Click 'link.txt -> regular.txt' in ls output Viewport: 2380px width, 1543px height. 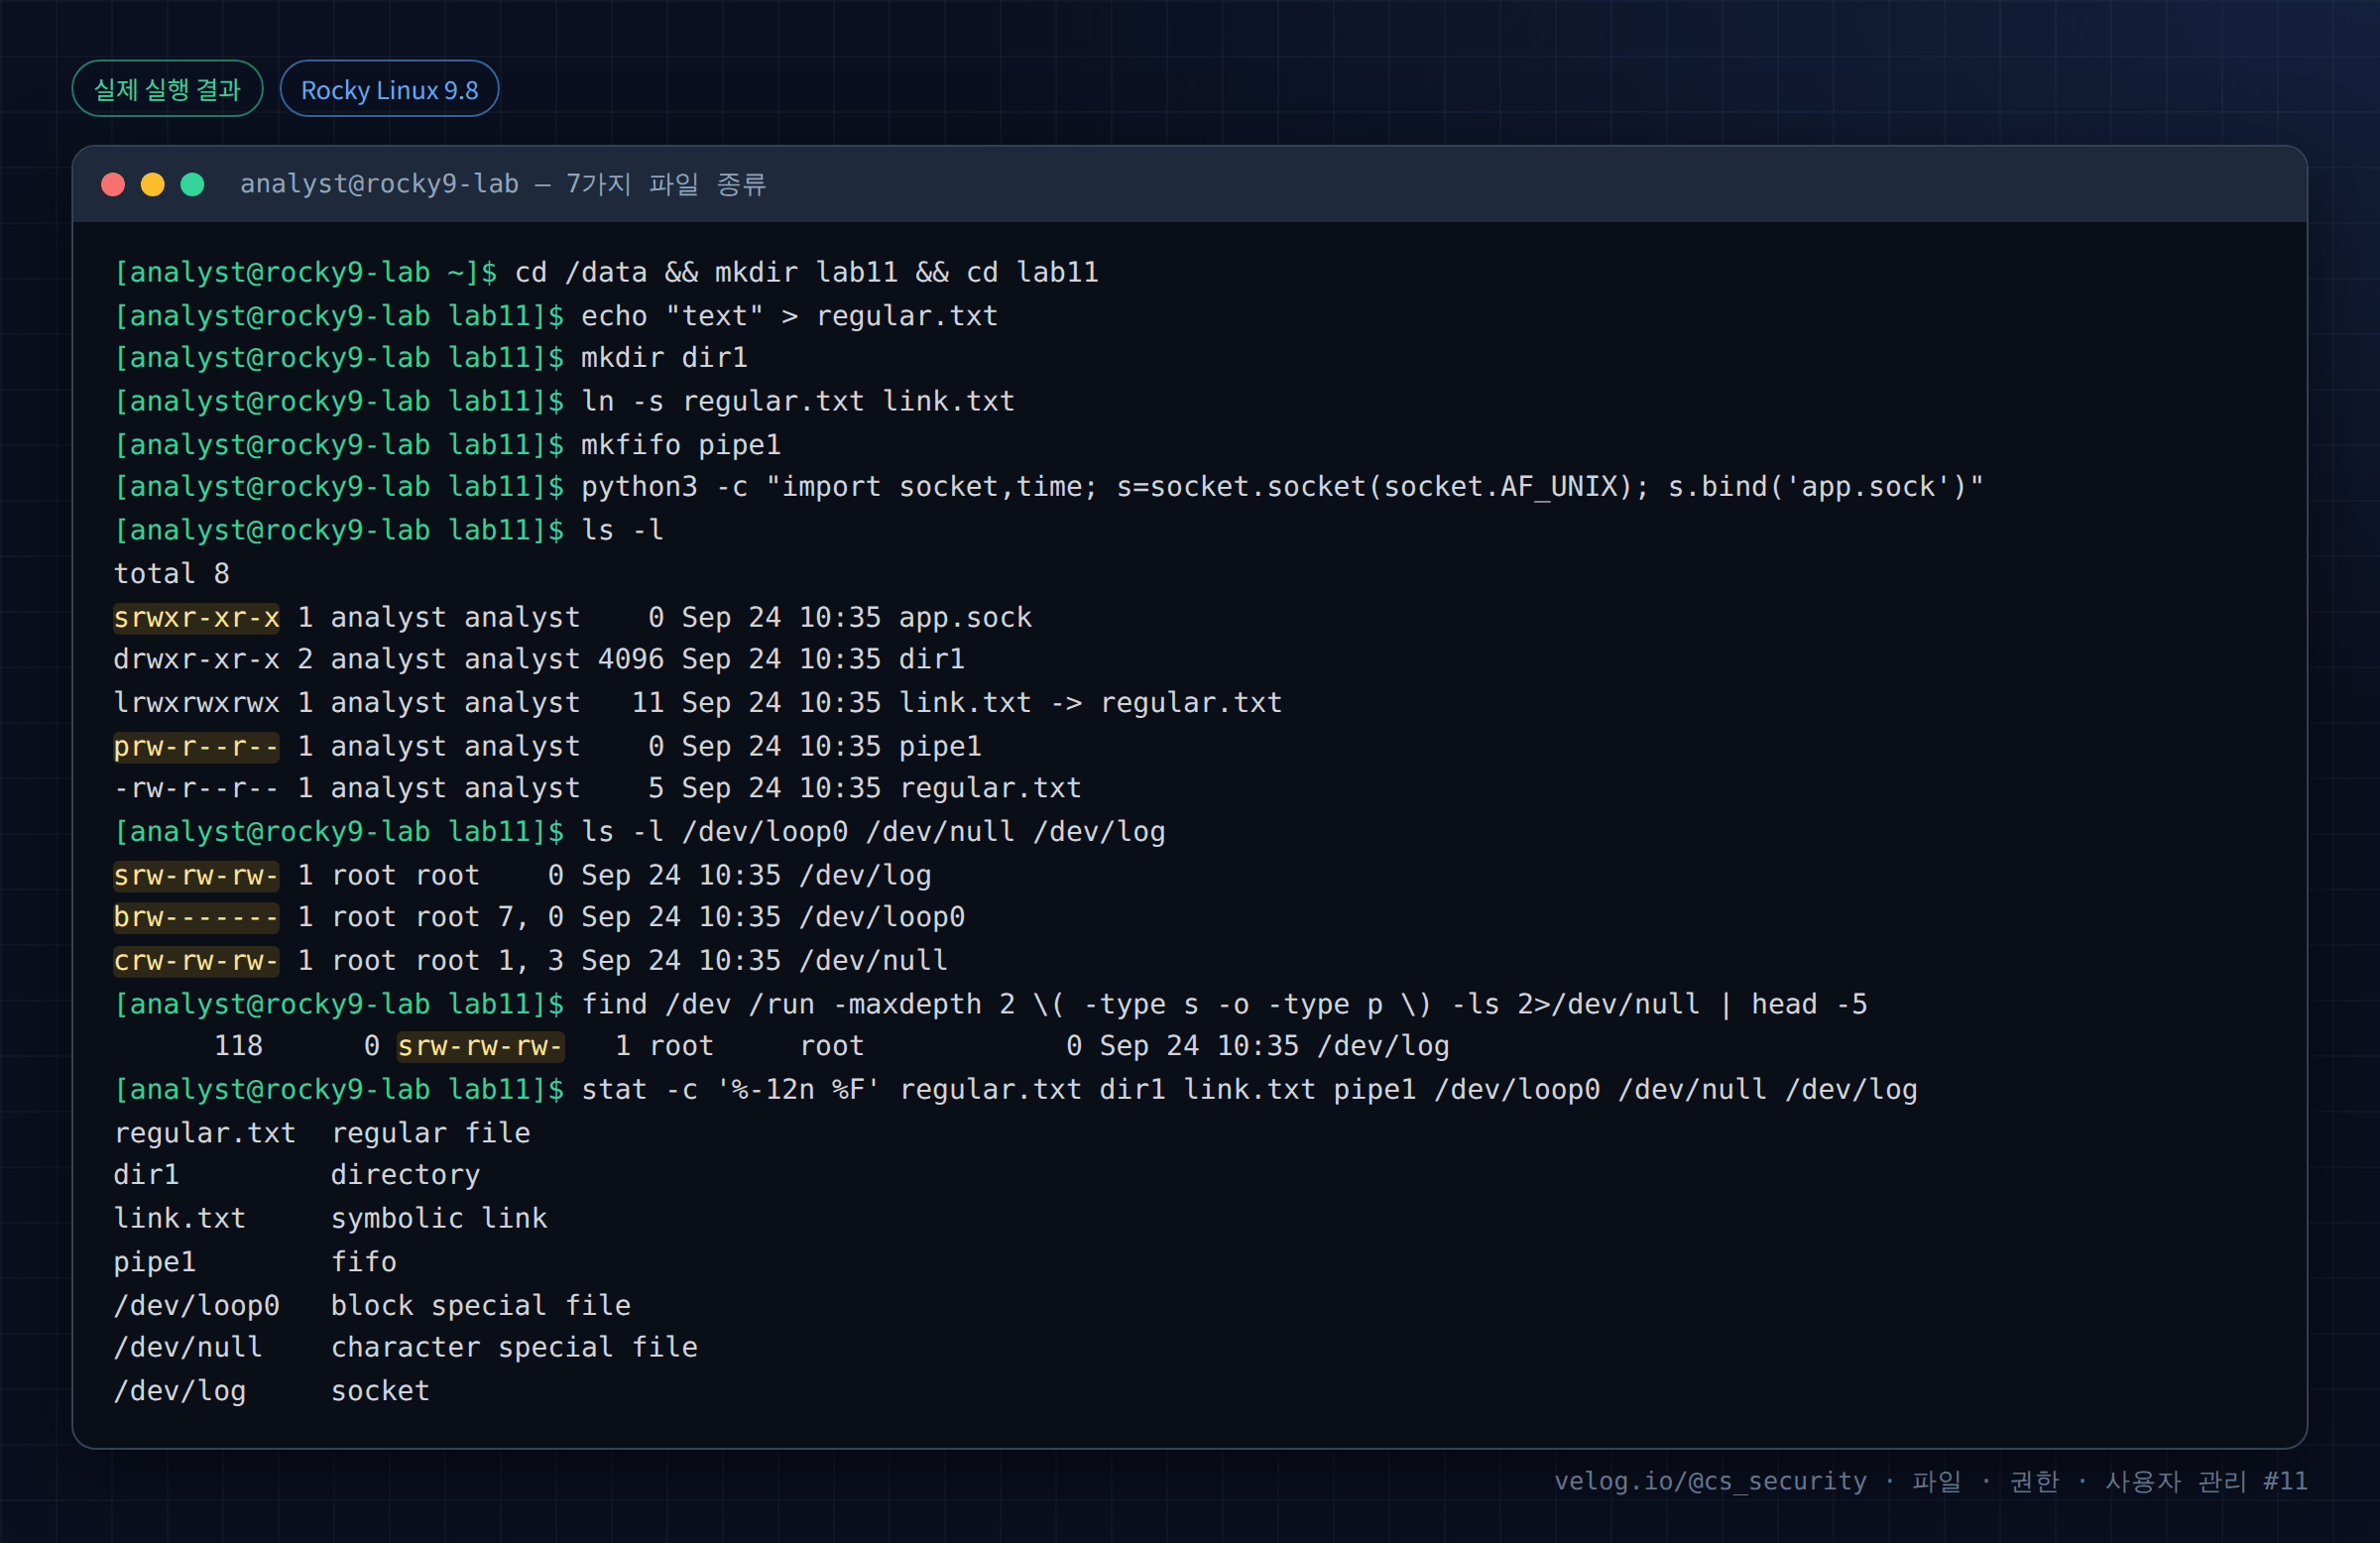pos(1090,702)
